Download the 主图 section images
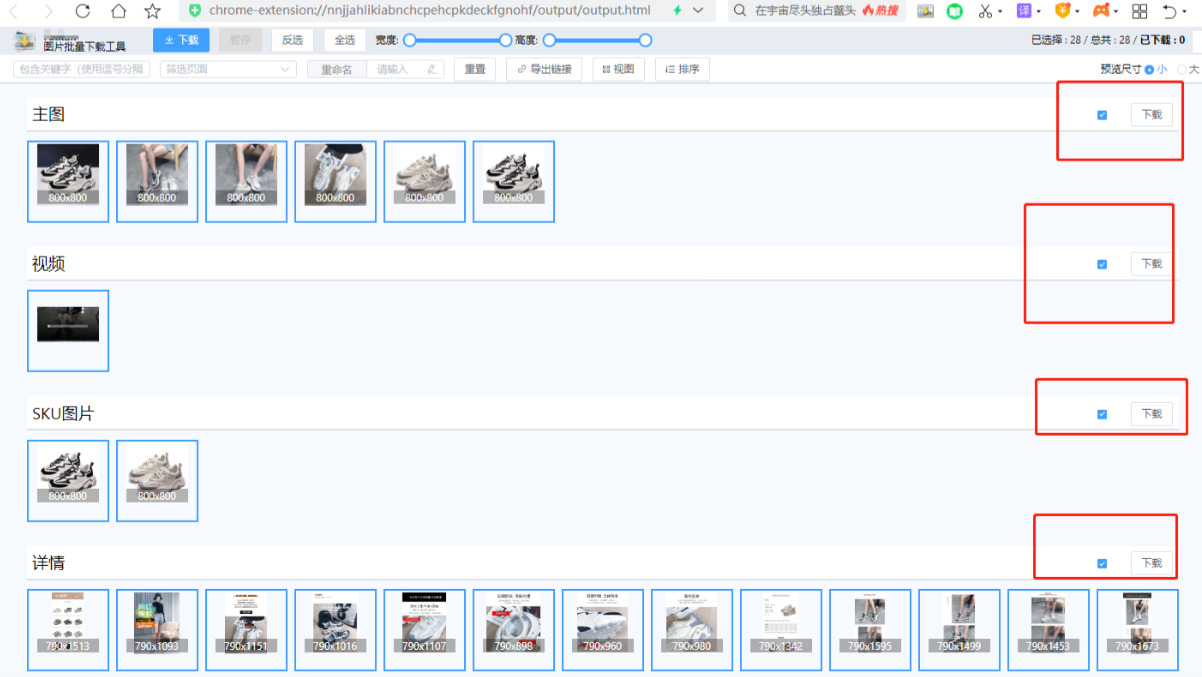Image resolution: width=1202 pixels, height=677 pixels. click(1151, 115)
